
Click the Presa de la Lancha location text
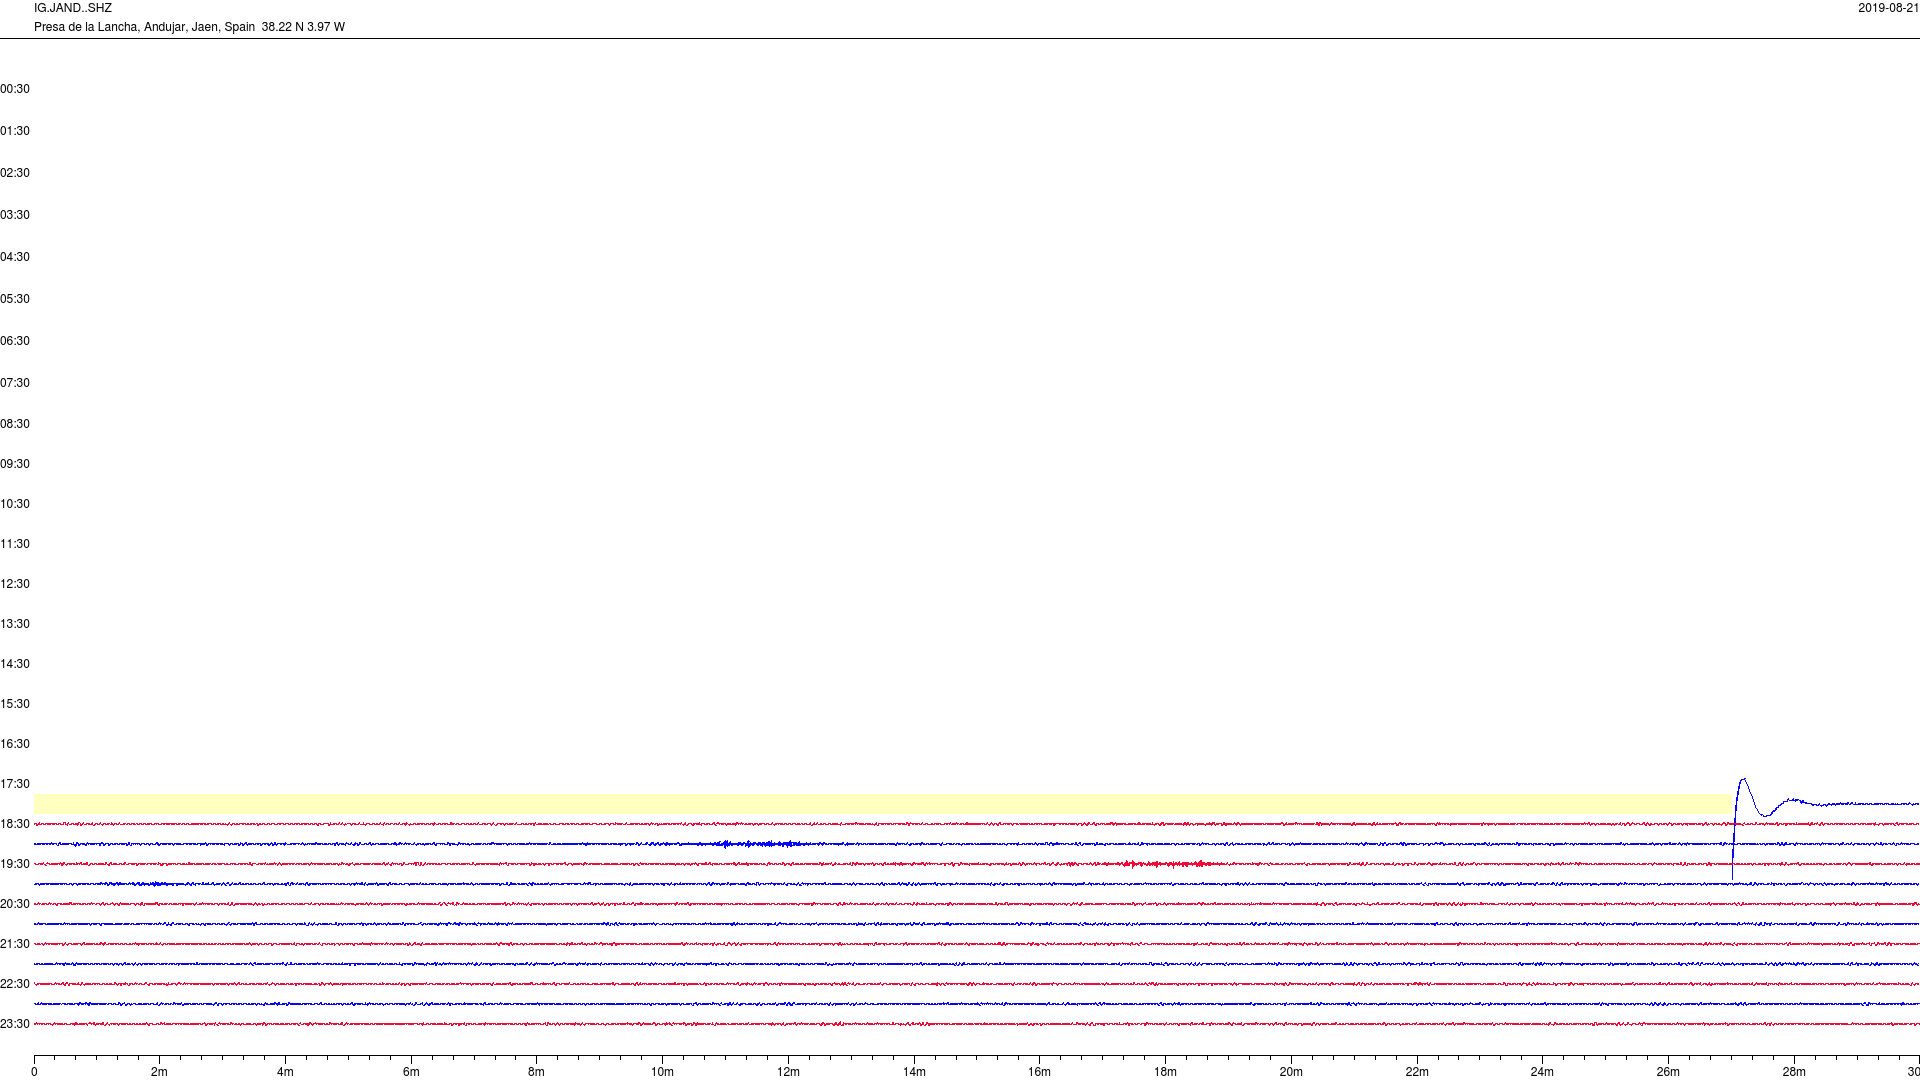click(189, 27)
